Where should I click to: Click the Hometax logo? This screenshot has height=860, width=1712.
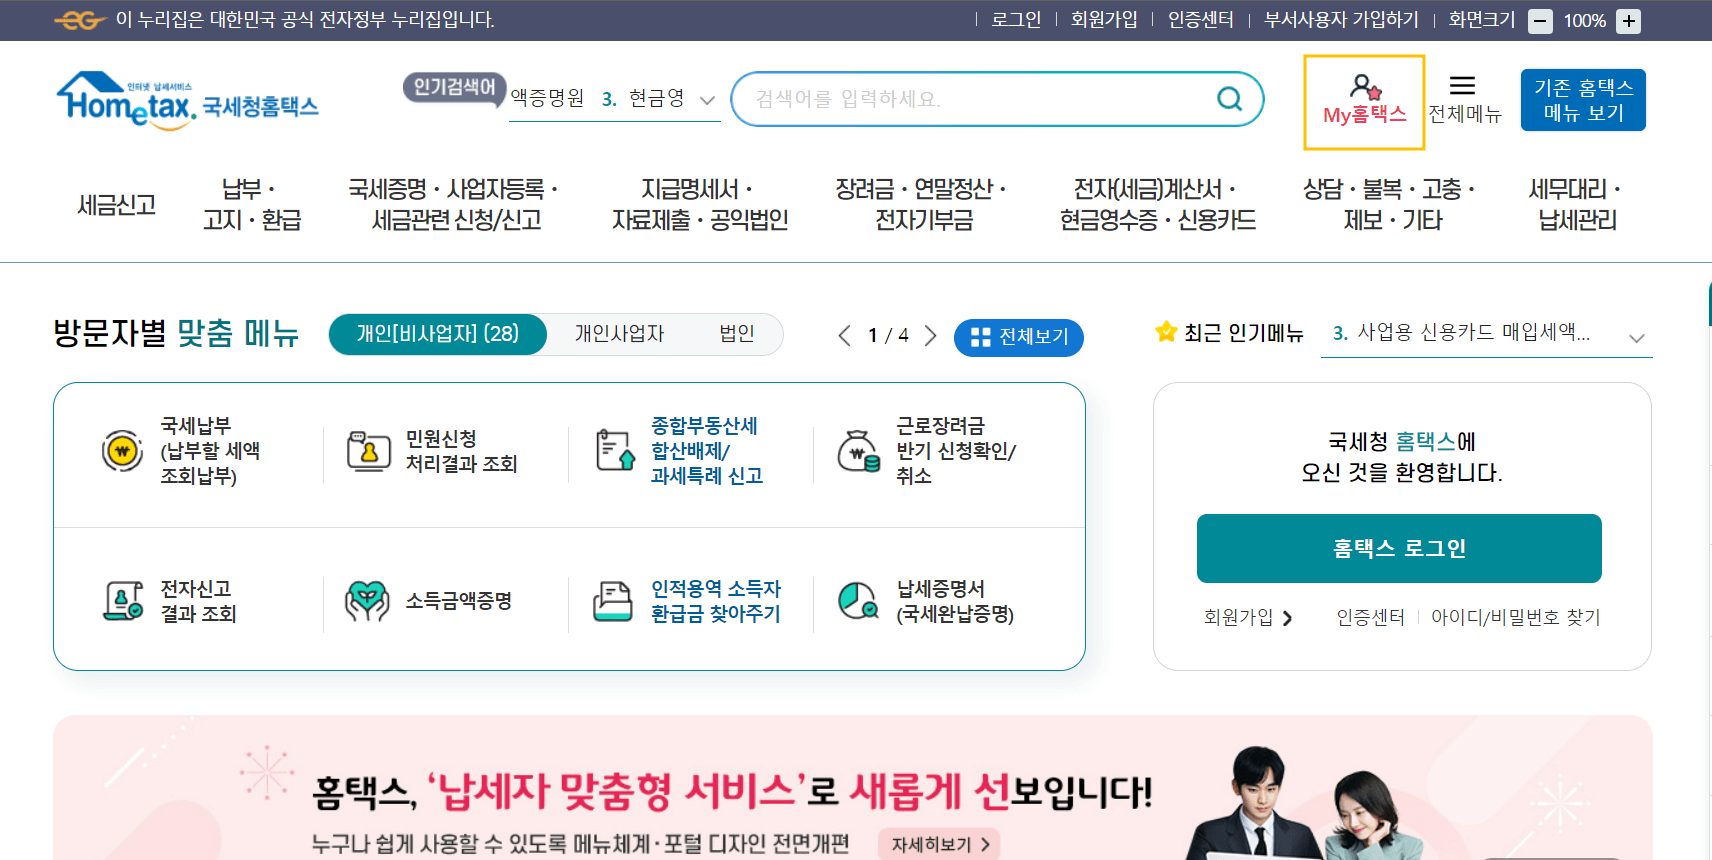point(187,100)
